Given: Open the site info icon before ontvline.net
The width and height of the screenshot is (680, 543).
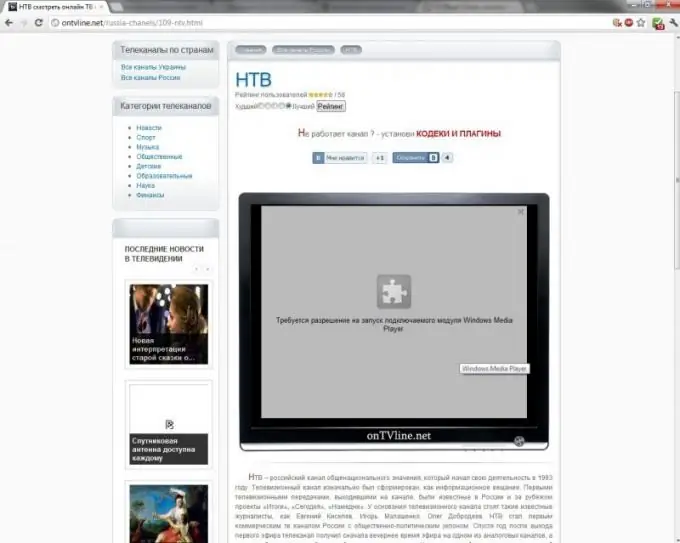Looking at the screenshot, I should coord(55,23).
